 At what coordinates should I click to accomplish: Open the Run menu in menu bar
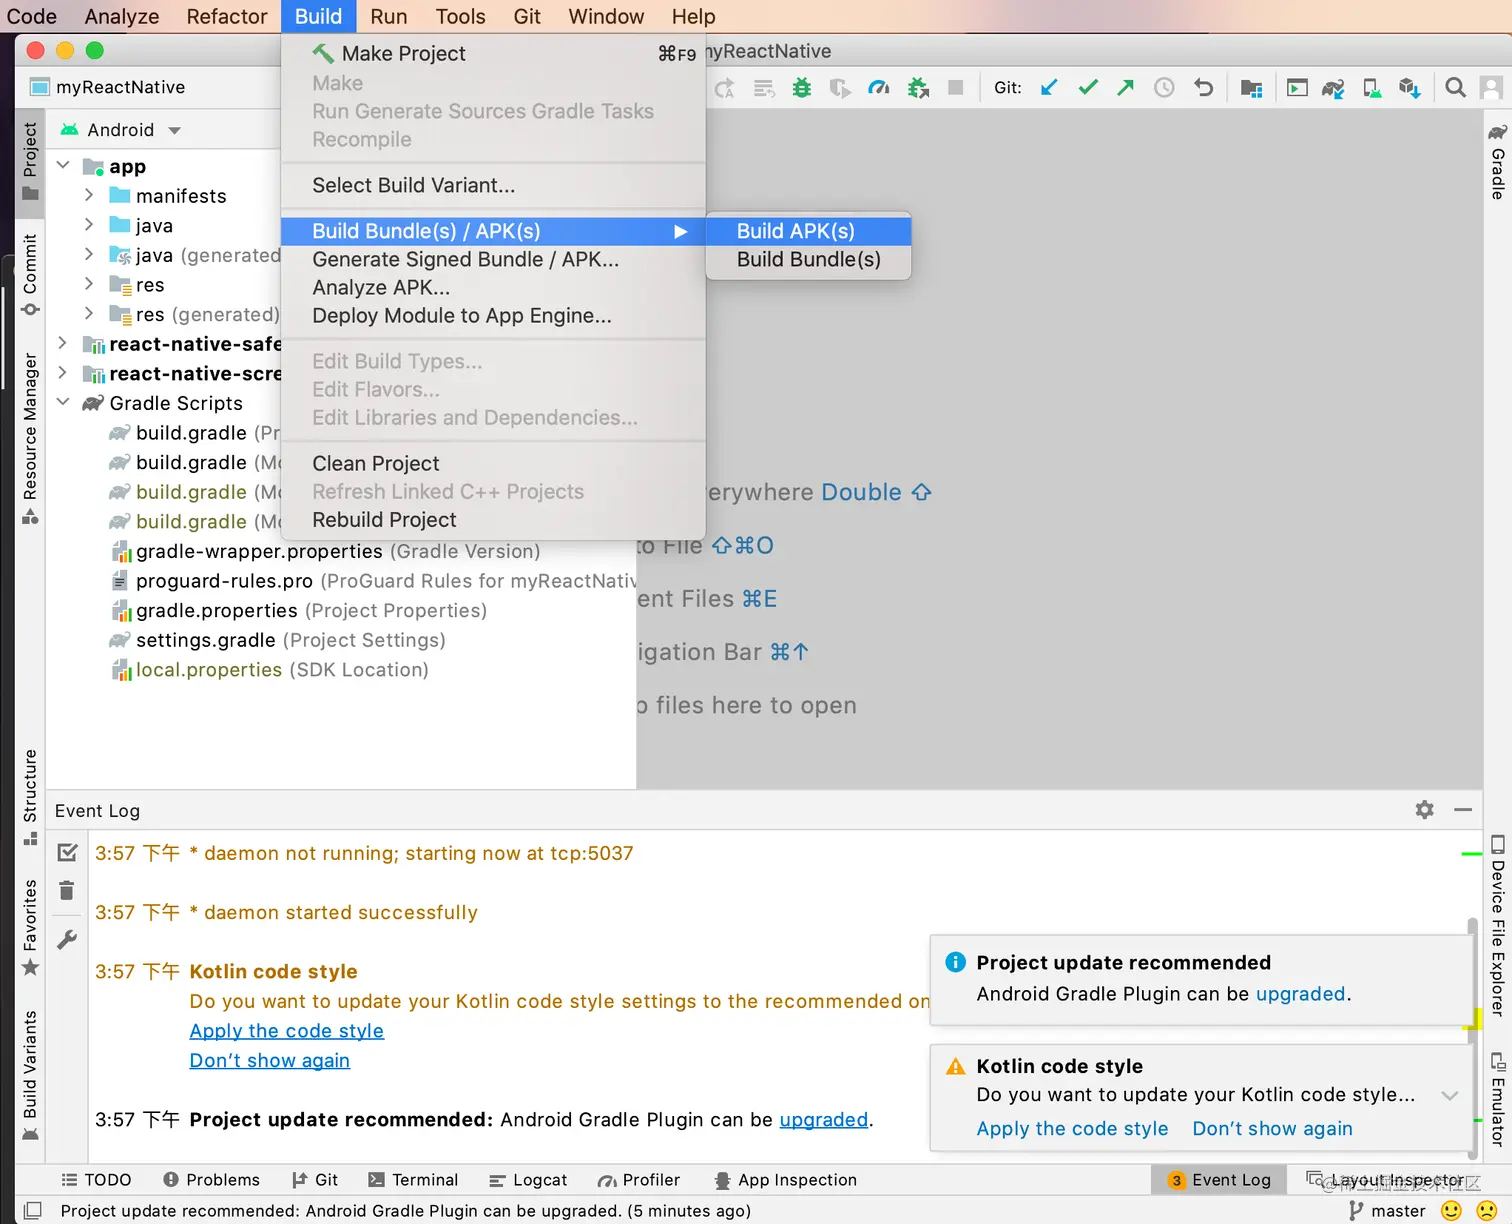tap(388, 16)
